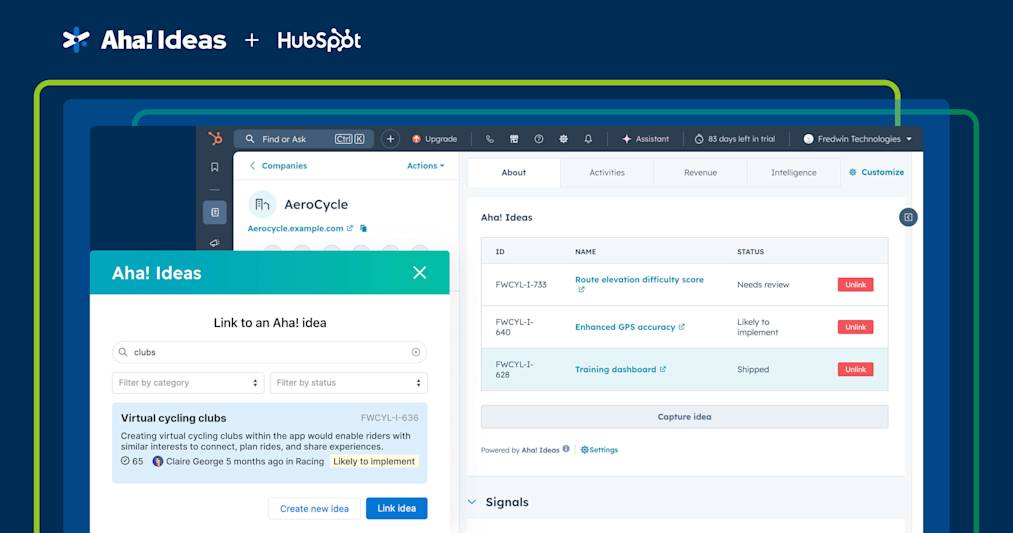The image size is (1013, 533).
Task: Open Enhanced GPS accuracy idea
Action: pyautogui.click(x=625, y=327)
